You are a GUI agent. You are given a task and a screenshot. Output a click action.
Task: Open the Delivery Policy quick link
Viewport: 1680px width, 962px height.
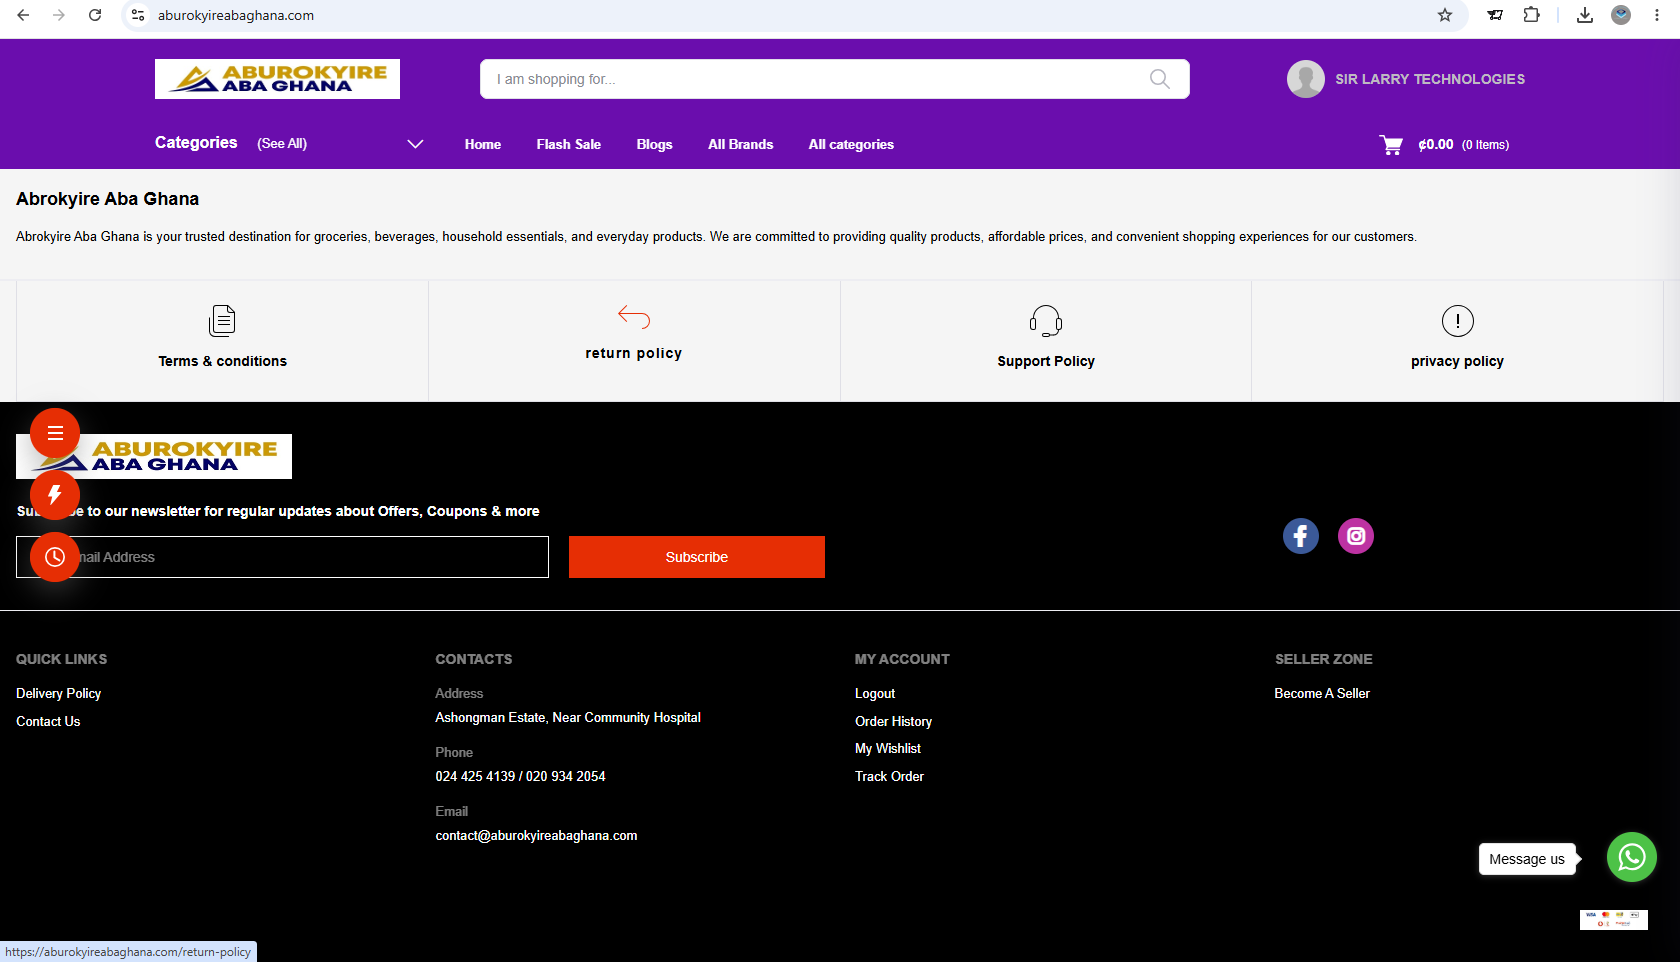[59, 693]
